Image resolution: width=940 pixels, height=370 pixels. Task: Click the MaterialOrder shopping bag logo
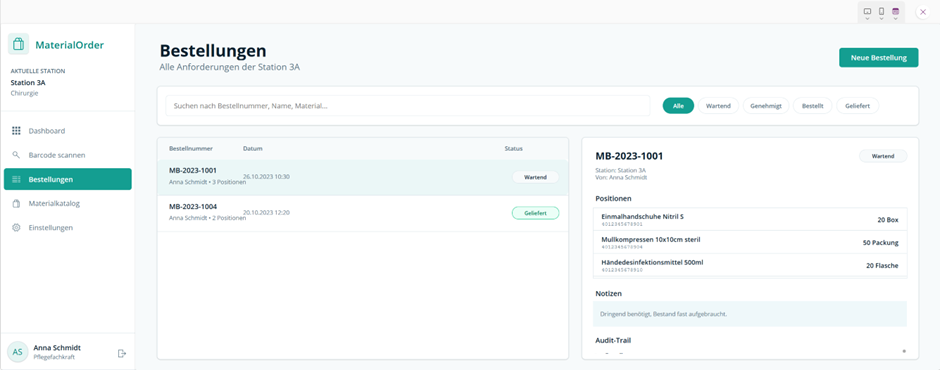[x=19, y=44]
